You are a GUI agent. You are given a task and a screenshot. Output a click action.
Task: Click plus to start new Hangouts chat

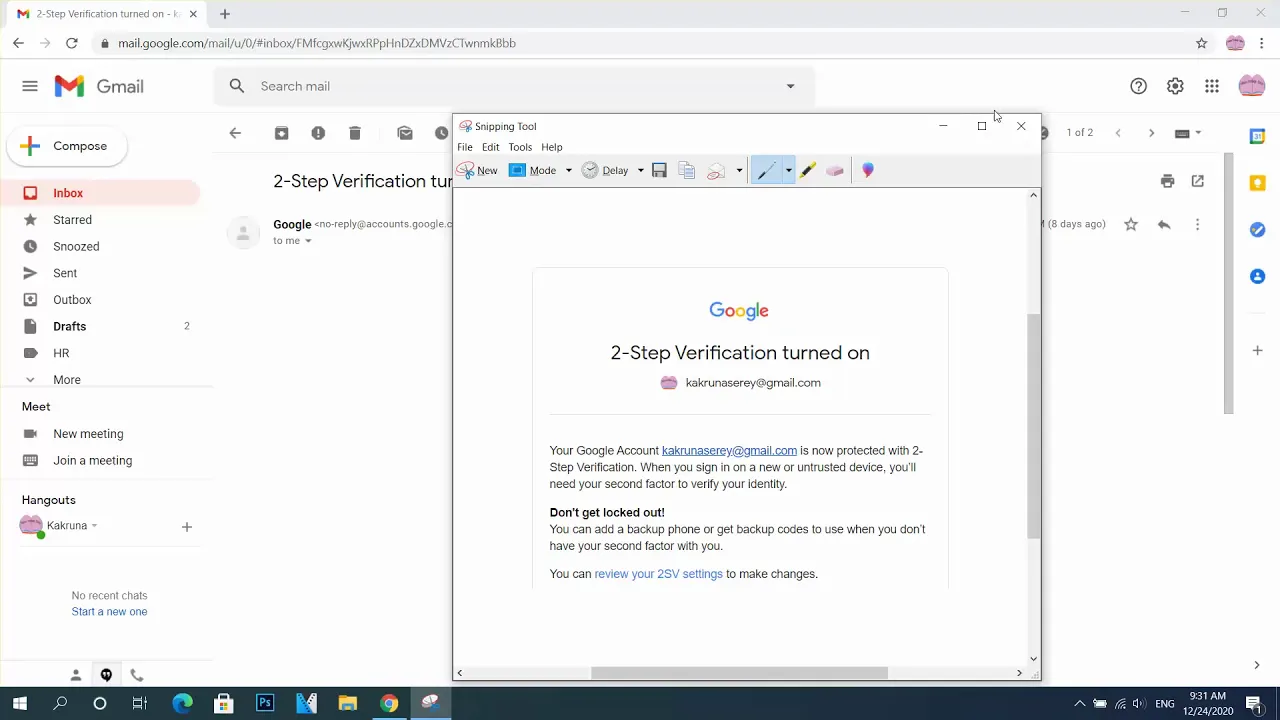click(x=186, y=527)
